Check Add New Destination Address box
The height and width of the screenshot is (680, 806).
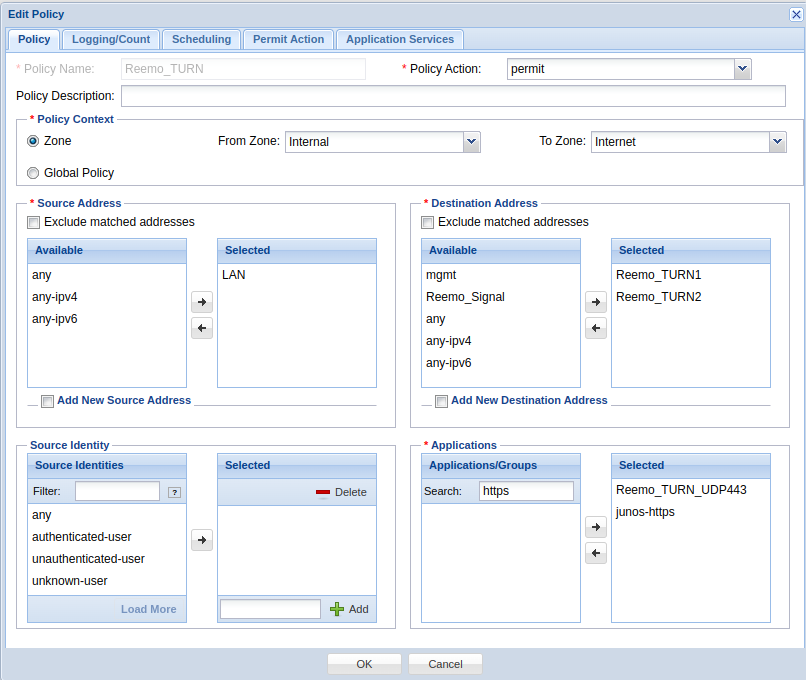coord(441,401)
